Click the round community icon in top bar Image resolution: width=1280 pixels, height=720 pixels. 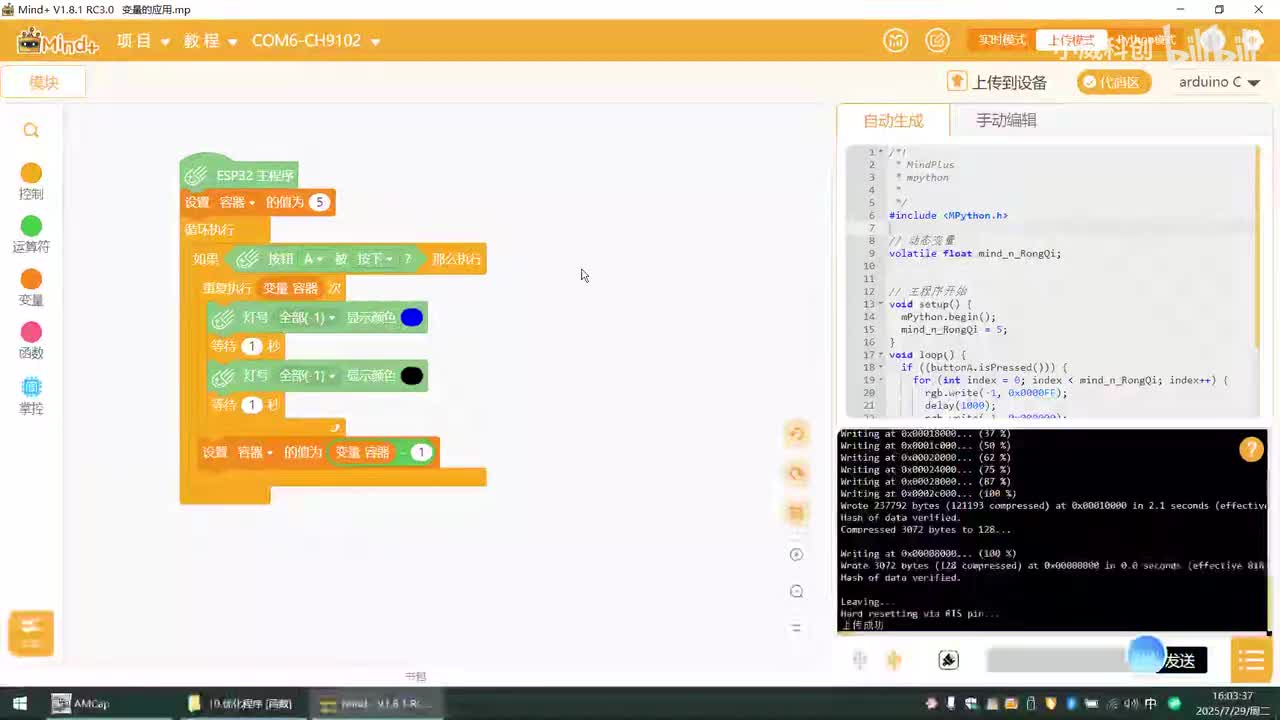coord(896,40)
